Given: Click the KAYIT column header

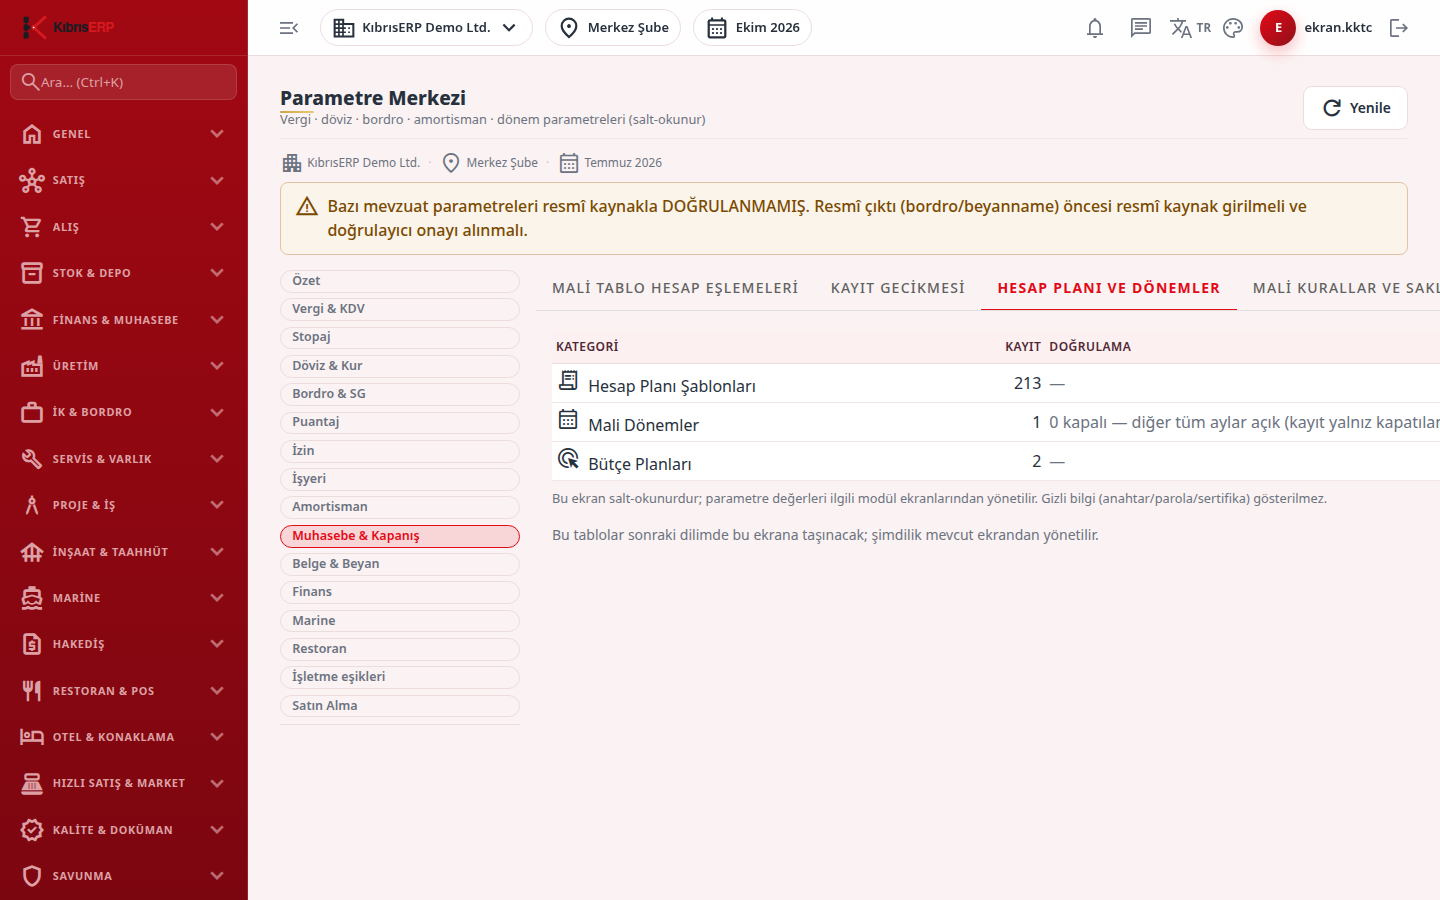Looking at the screenshot, I should (1023, 347).
